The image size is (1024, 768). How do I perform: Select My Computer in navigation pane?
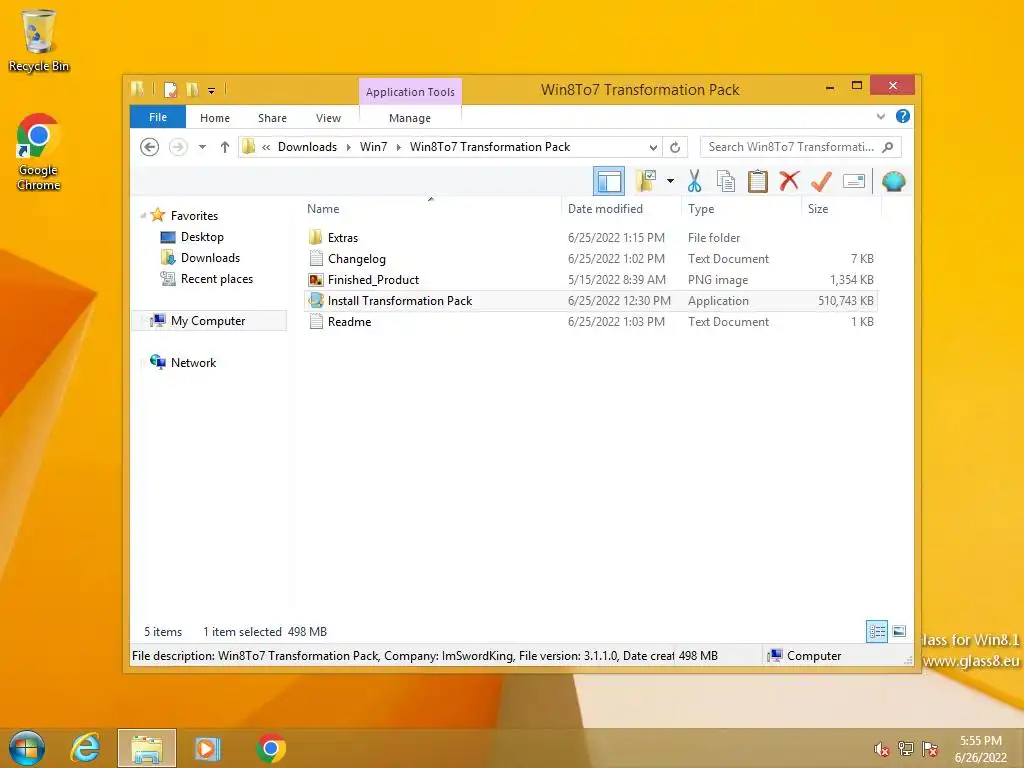[x=208, y=321]
